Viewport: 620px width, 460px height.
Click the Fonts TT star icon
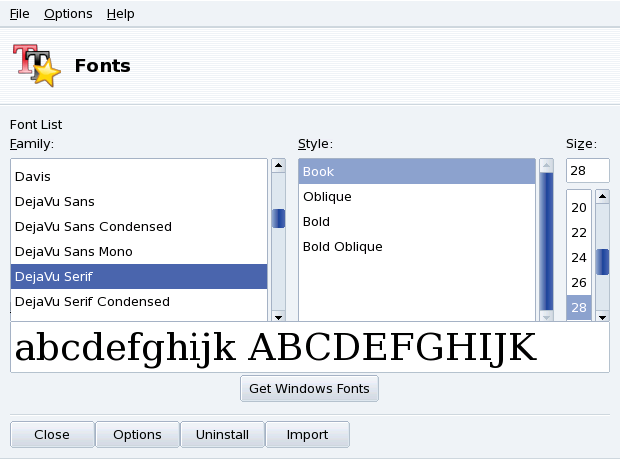pos(37,66)
